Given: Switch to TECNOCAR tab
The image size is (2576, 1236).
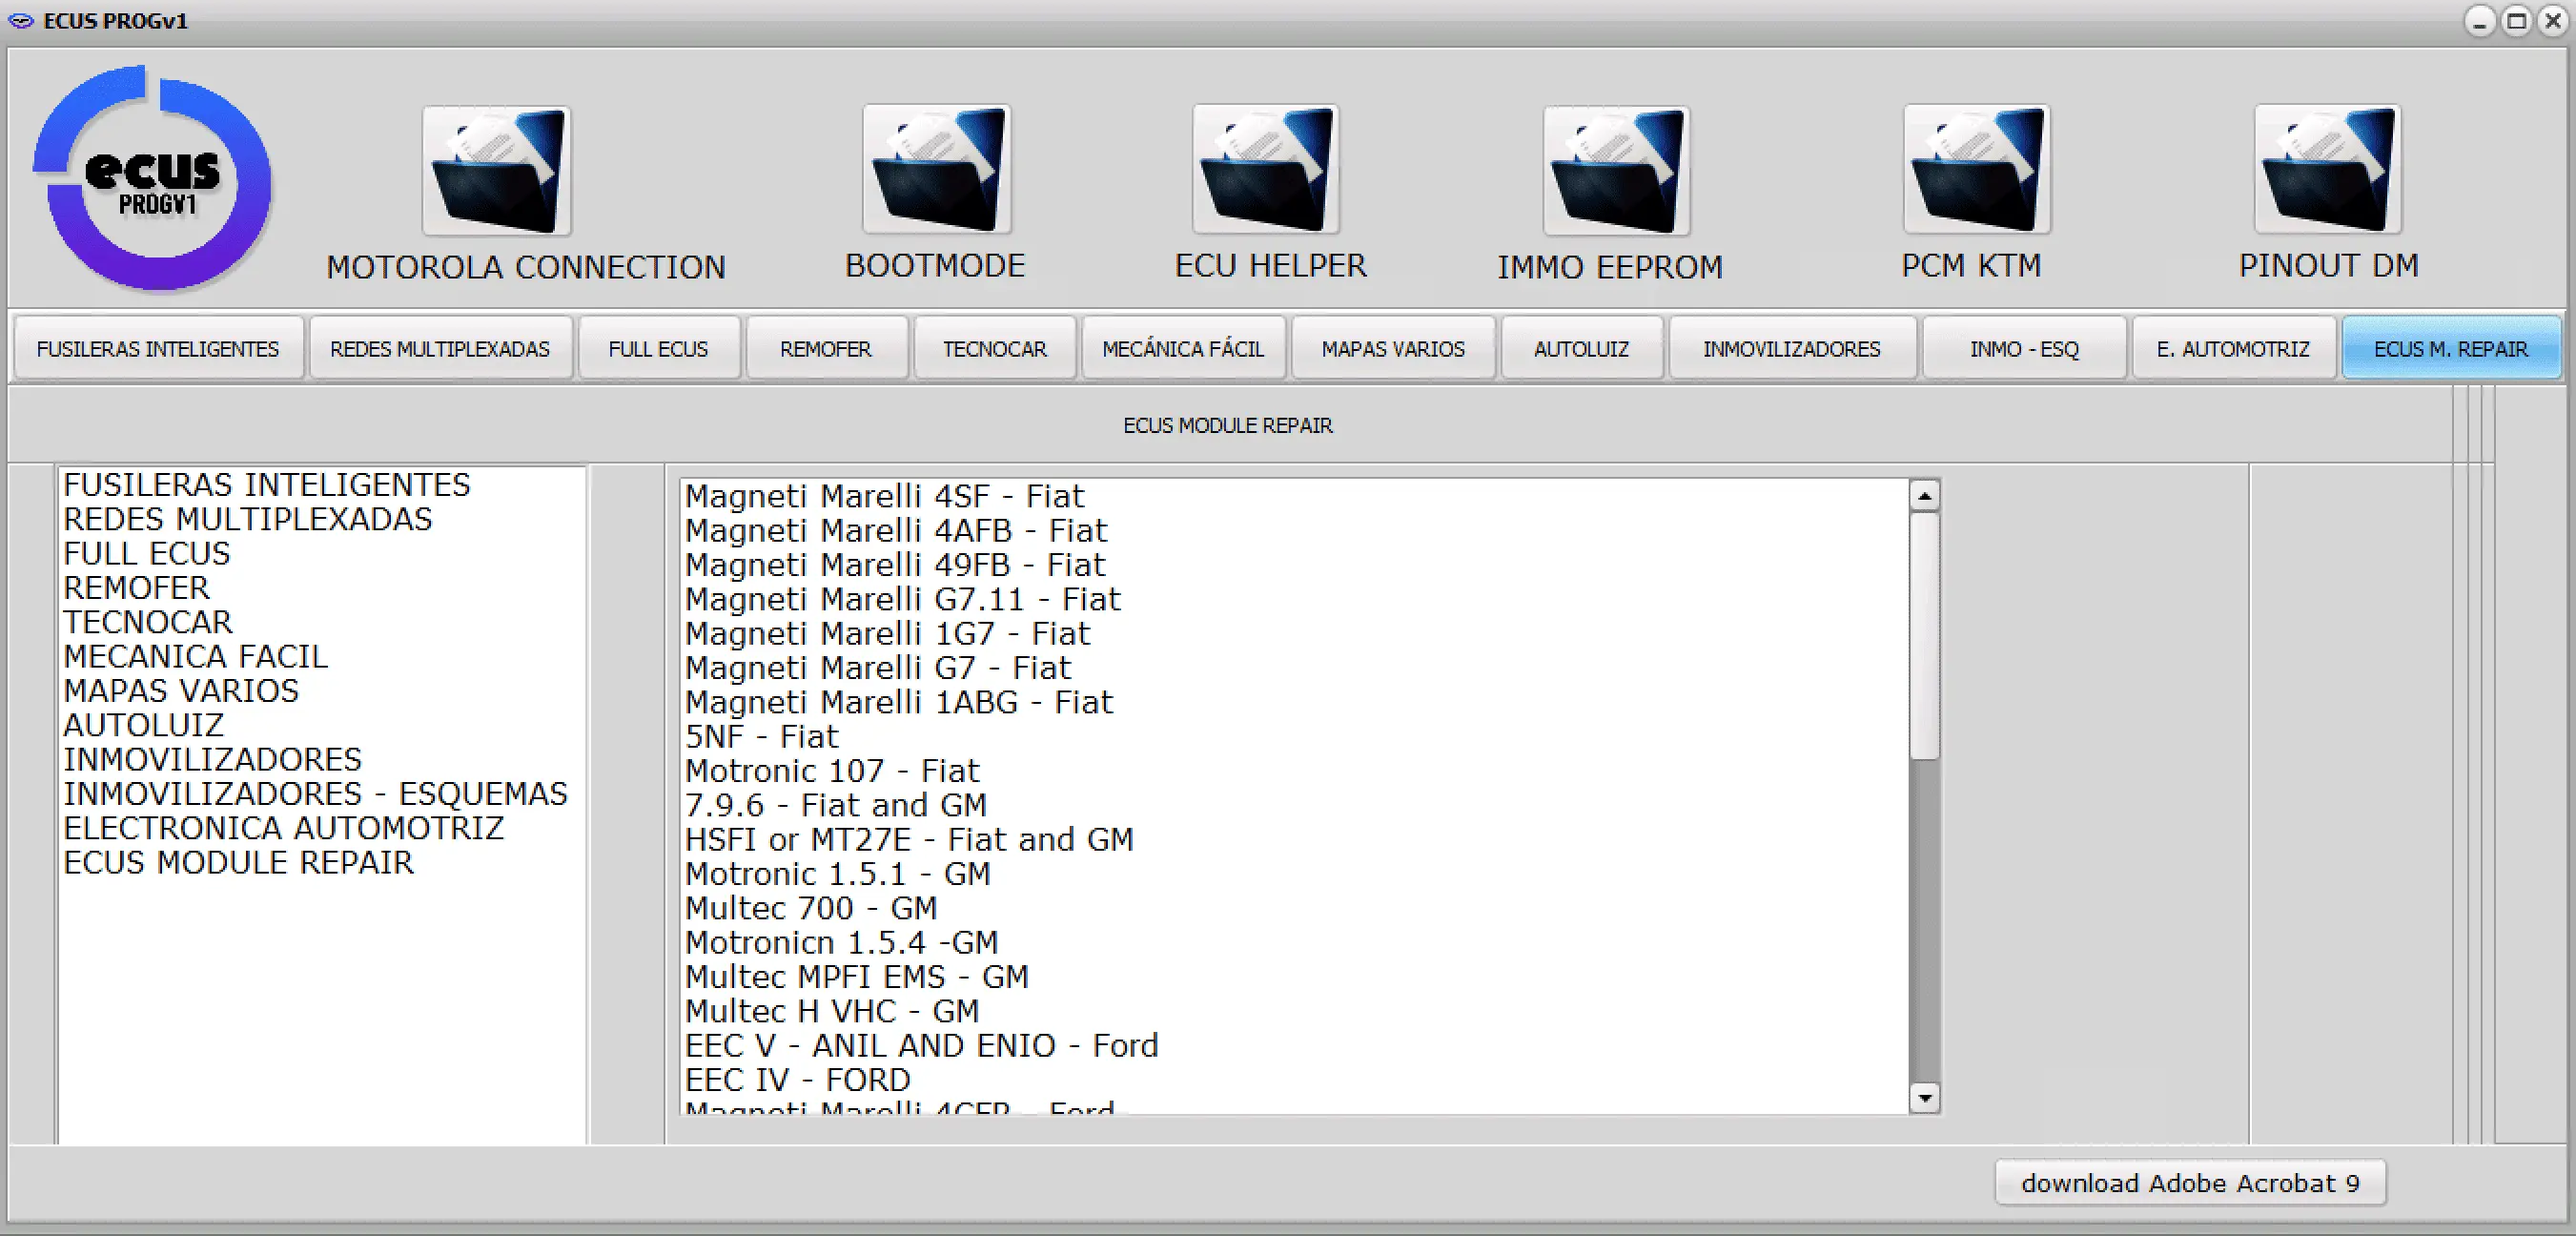Looking at the screenshot, I should pos(995,349).
